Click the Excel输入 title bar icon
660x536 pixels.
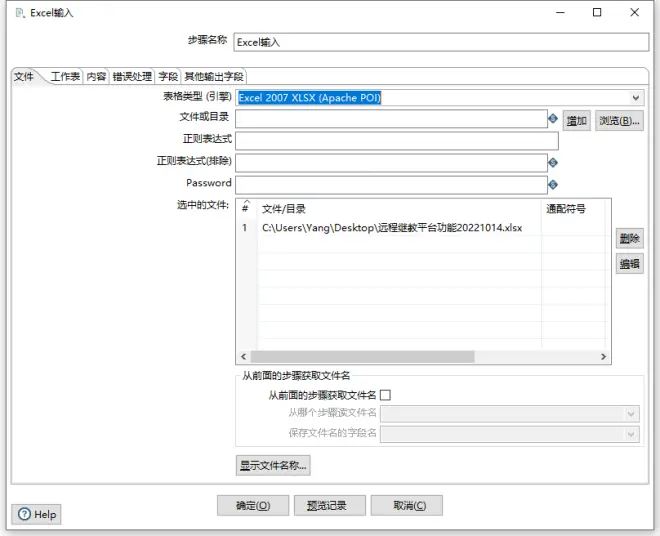(x=19, y=13)
